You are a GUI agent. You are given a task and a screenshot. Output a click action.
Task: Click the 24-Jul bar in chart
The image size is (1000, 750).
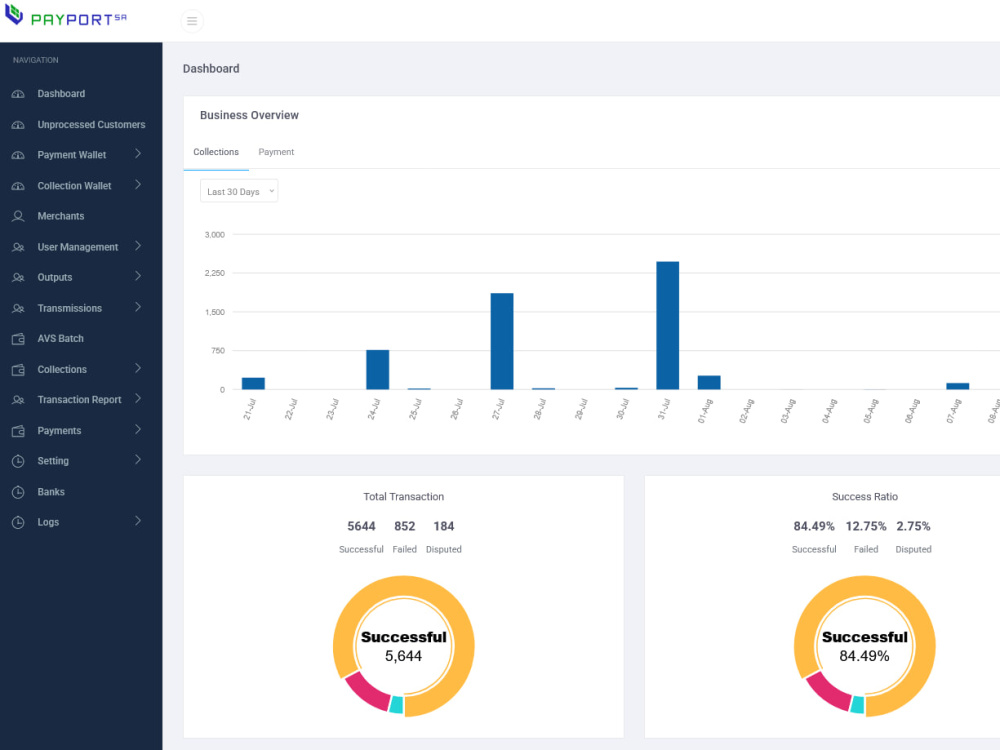tap(378, 370)
